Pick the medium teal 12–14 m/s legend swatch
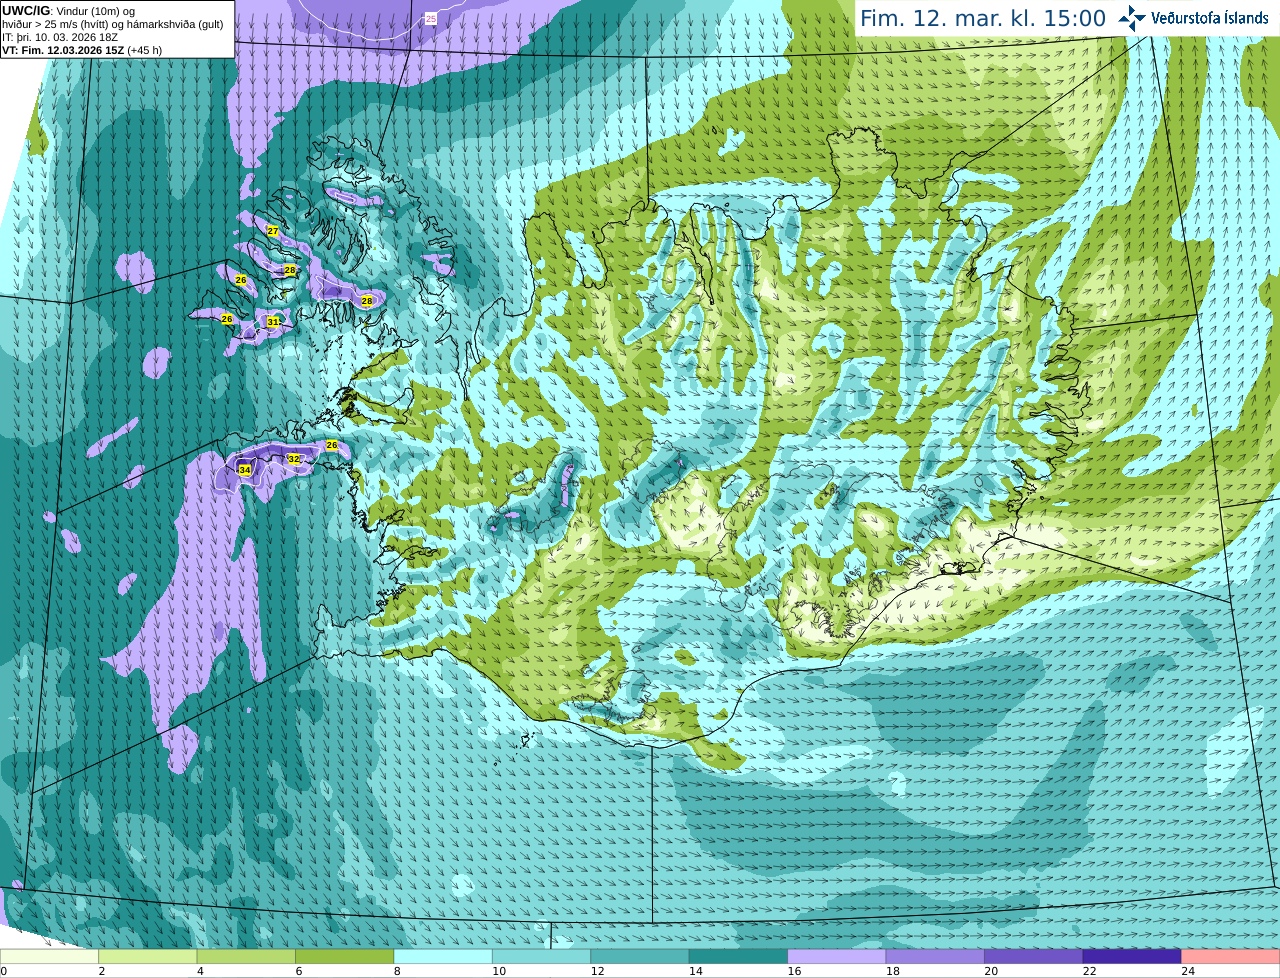 640,956
